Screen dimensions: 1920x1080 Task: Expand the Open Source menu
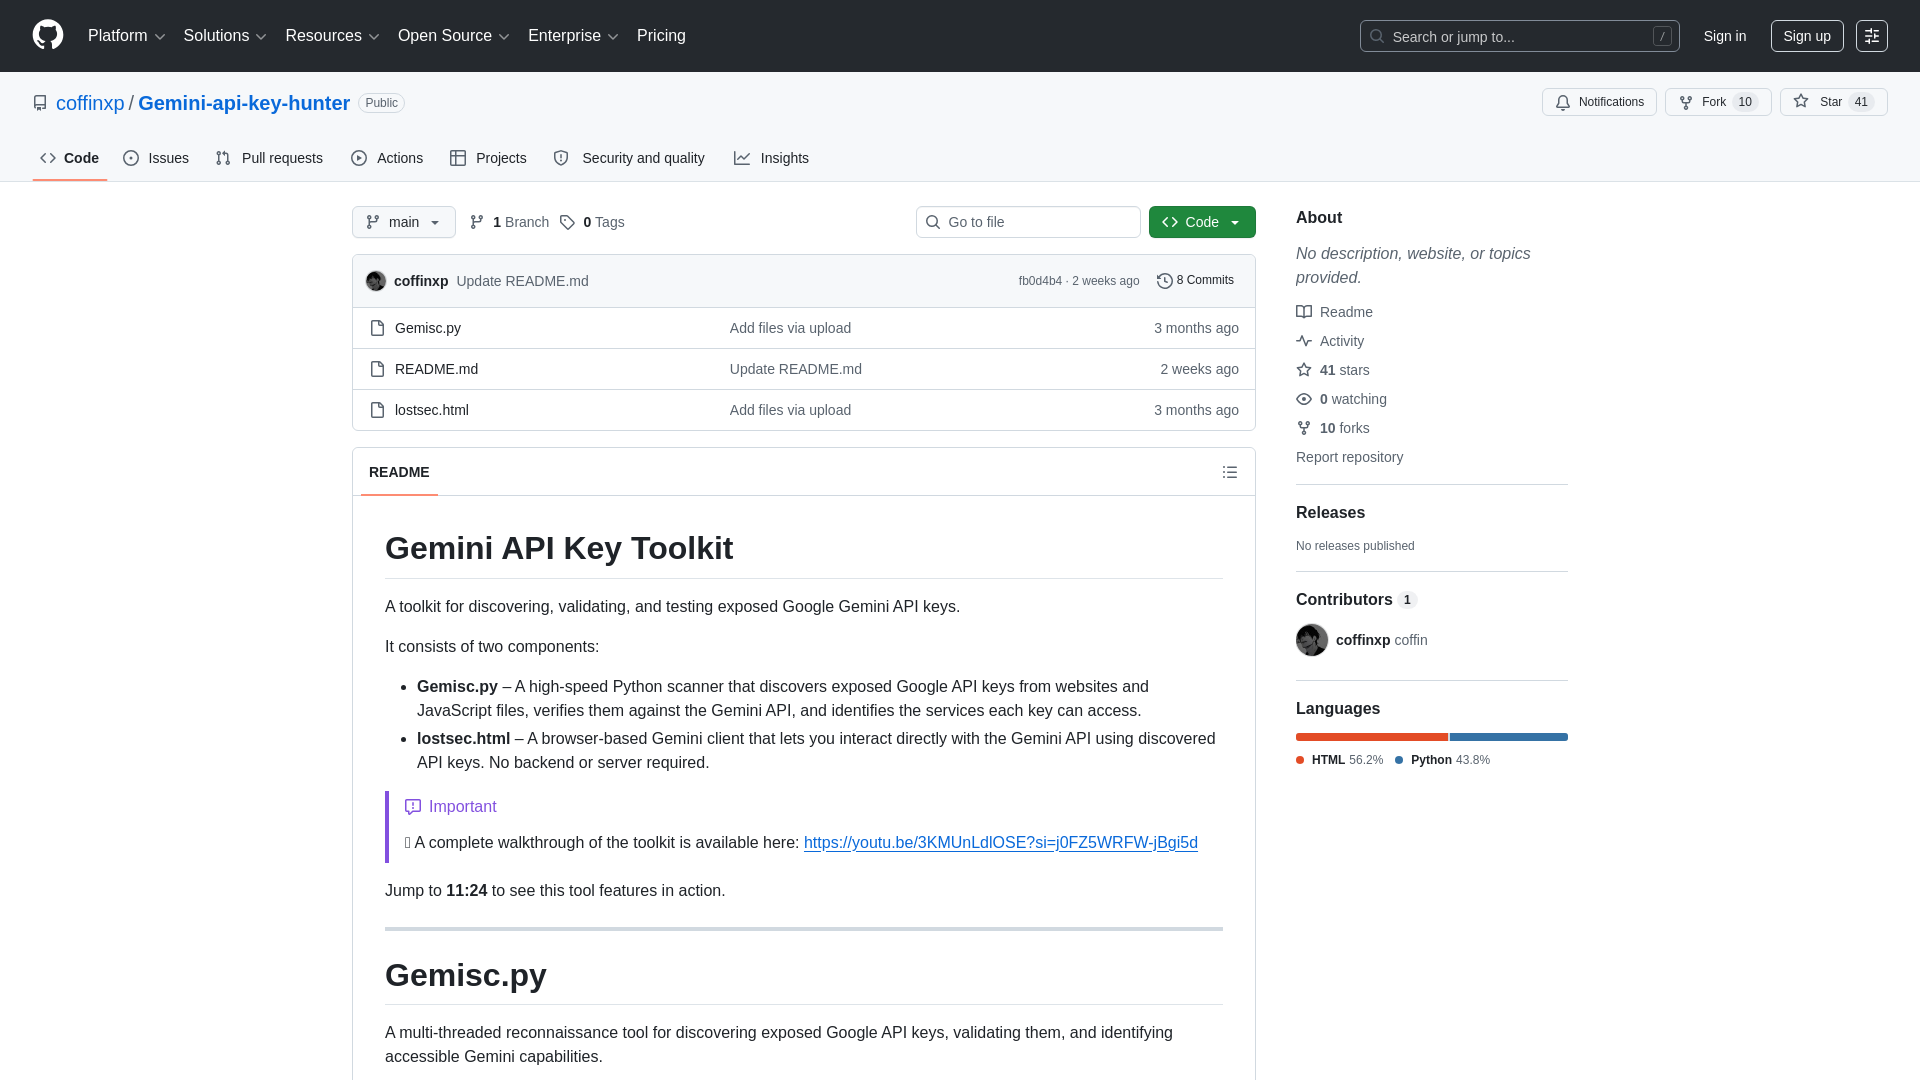pyautogui.click(x=454, y=36)
